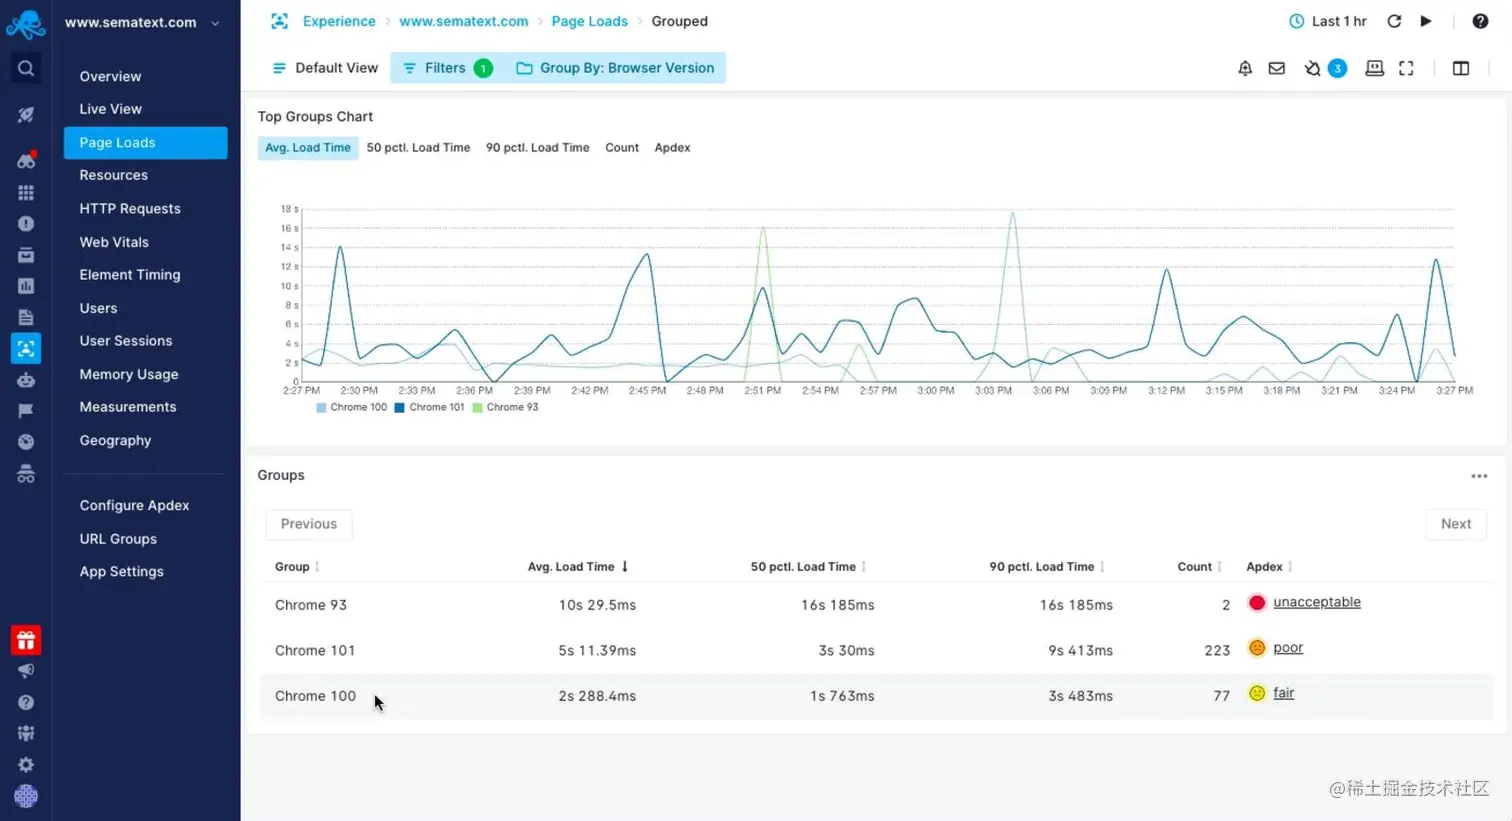Click the Previous pagination button
Viewport: 1512px width, 821px height.
(x=309, y=524)
